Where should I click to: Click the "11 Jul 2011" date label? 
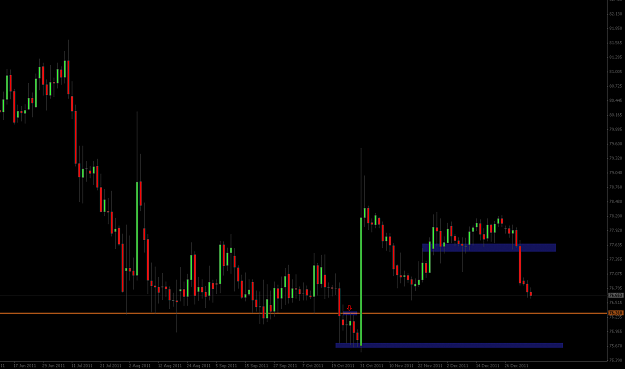point(82,365)
